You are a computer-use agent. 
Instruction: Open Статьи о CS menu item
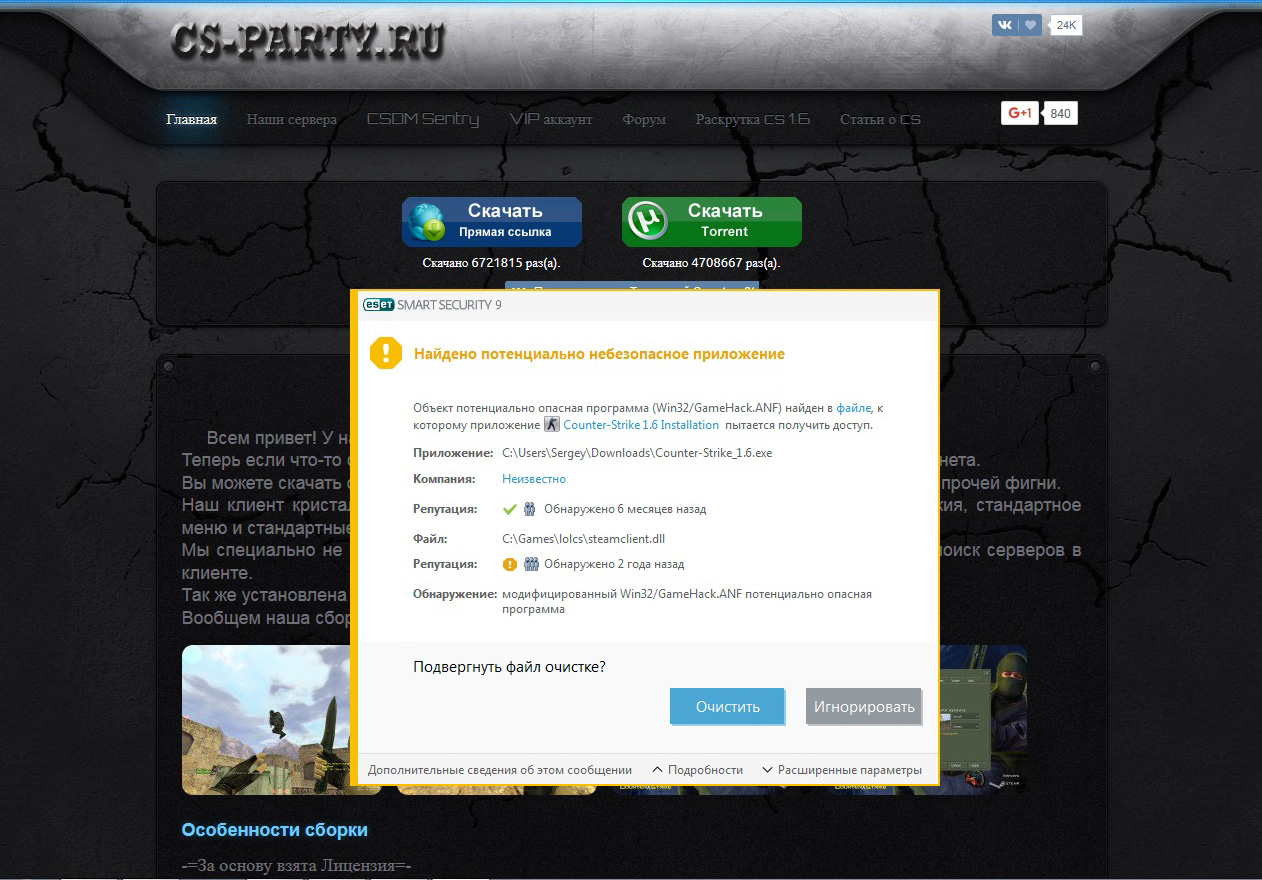click(x=880, y=119)
